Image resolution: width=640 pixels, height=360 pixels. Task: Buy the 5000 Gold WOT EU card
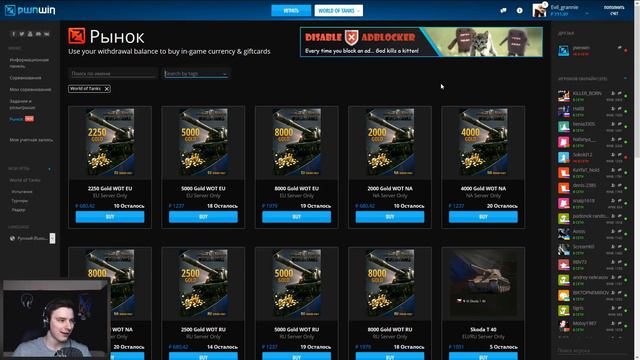(x=203, y=217)
